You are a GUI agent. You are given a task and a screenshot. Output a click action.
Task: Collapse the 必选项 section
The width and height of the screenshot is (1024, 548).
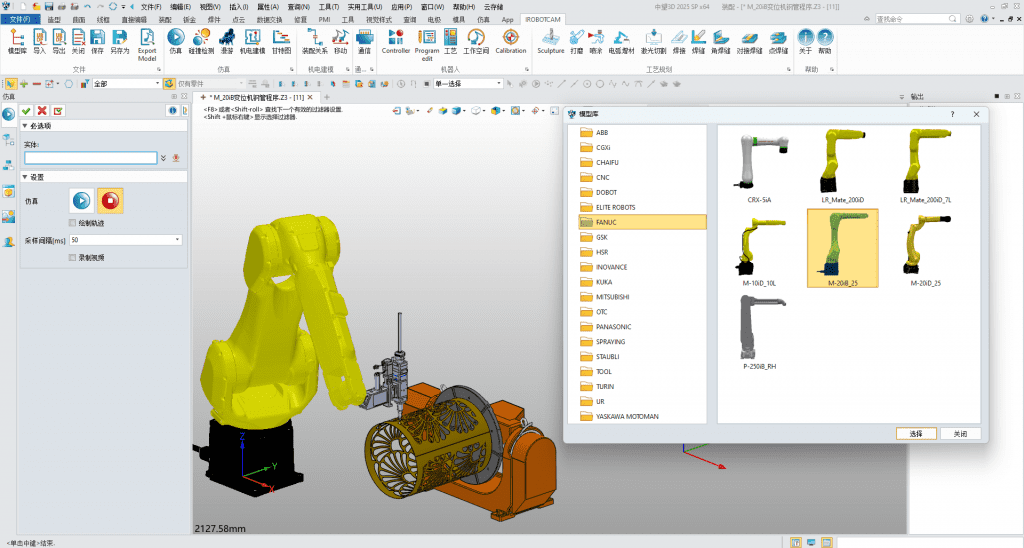click(25, 126)
